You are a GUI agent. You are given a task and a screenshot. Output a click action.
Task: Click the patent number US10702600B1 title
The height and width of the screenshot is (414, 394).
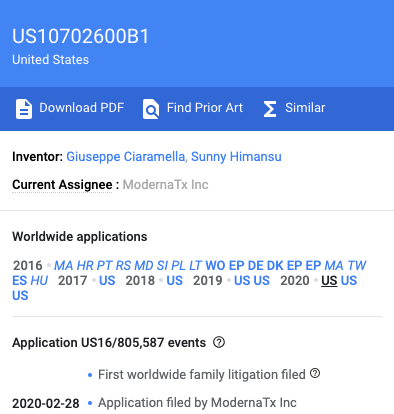pos(80,36)
